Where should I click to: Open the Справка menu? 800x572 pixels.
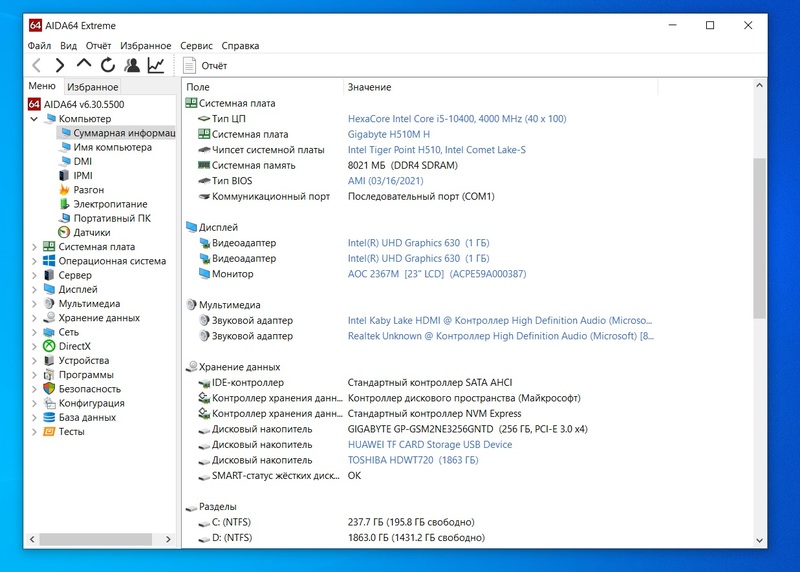[240, 45]
